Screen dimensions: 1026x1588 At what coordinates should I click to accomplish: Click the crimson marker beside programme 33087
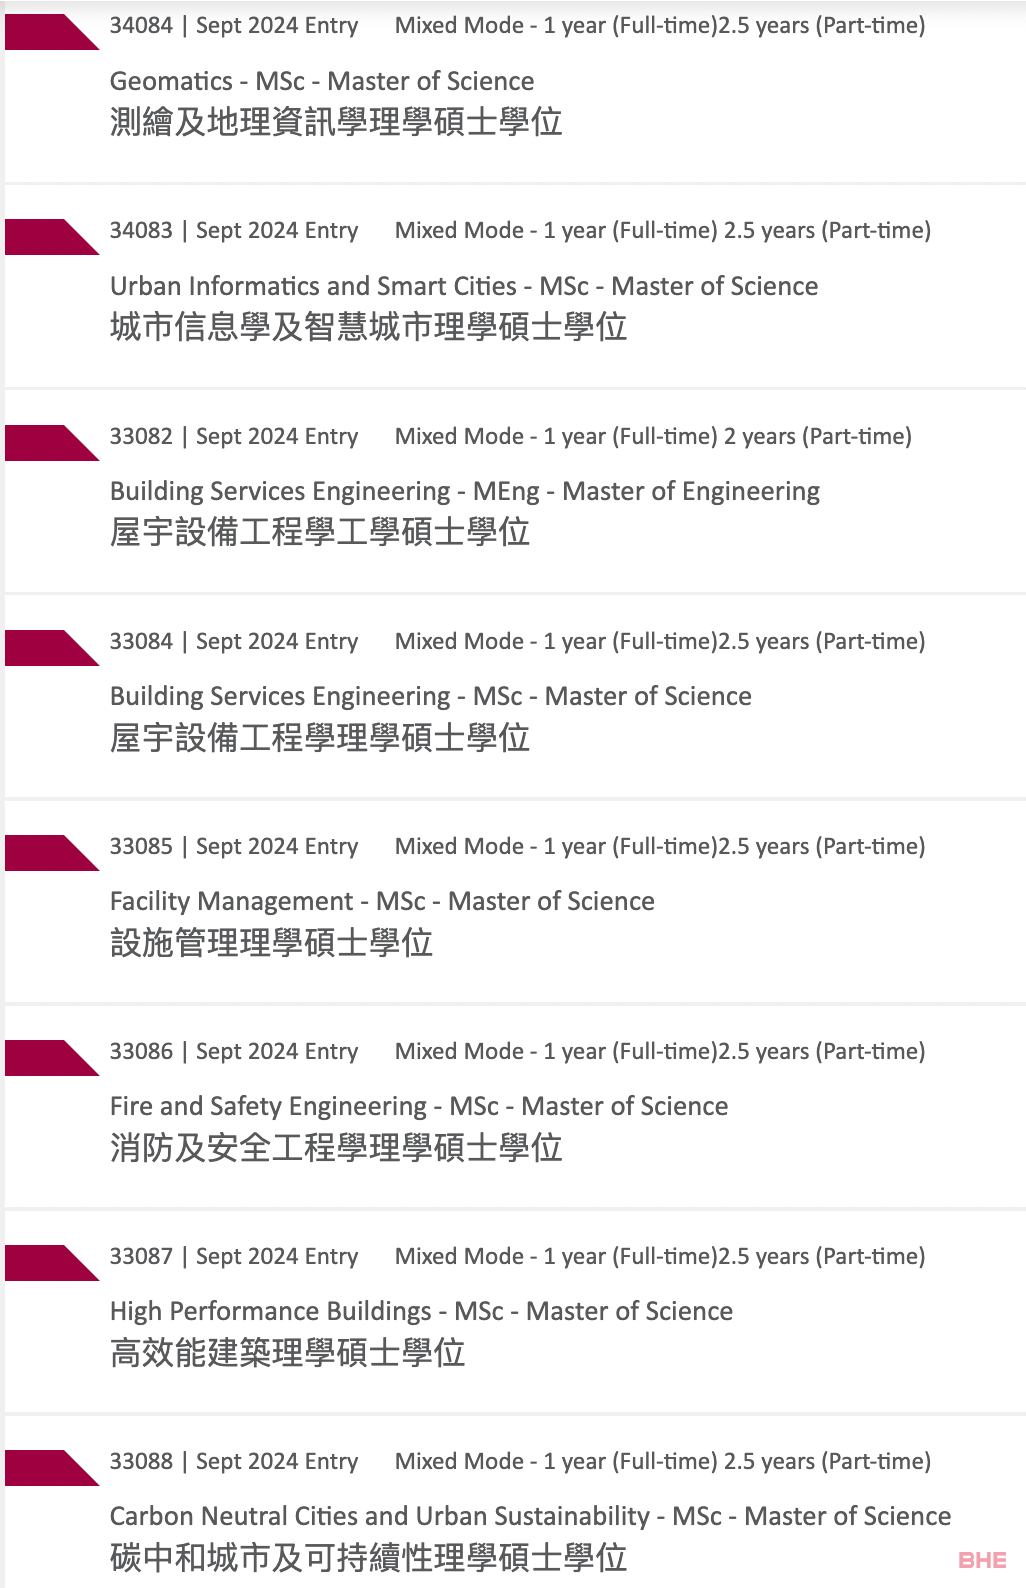coord(52,1263)
